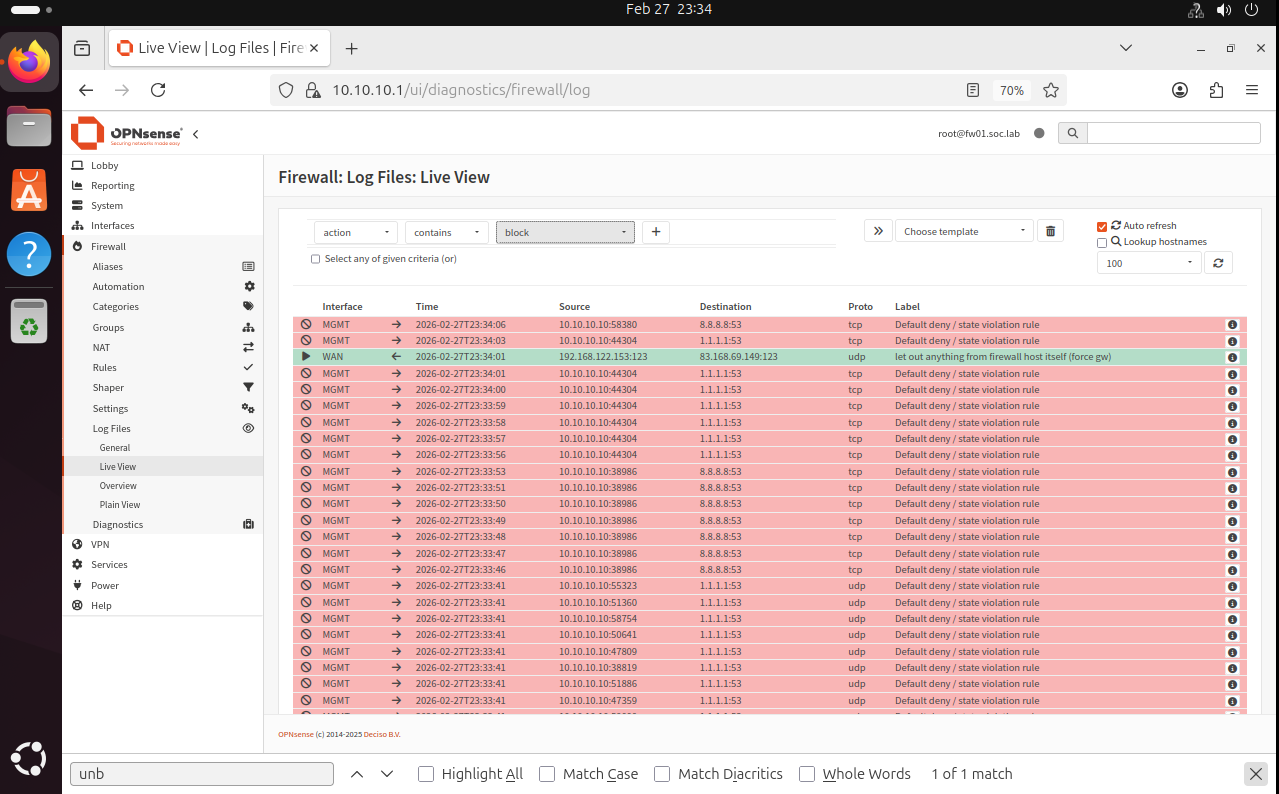Open the action field dropdown
Image resolution: width=1279 pixels, height=794 pixels.
click(356, 232)
